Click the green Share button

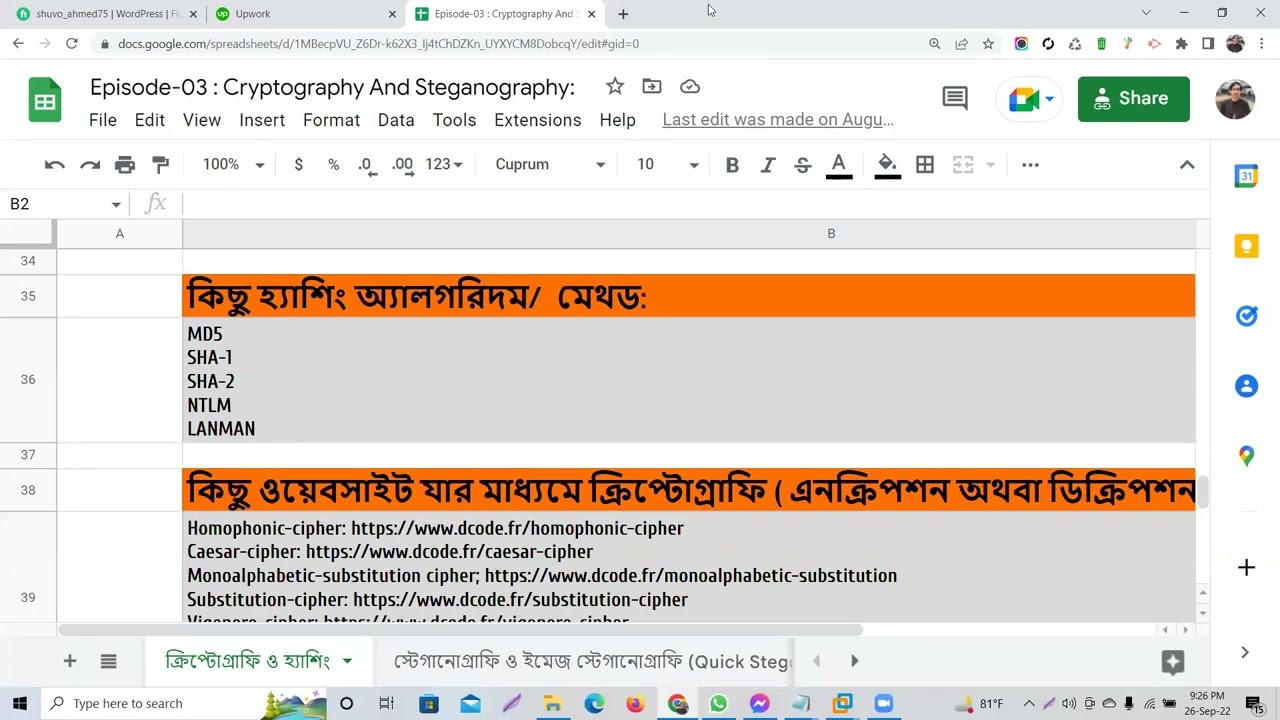coord(1134,99)
